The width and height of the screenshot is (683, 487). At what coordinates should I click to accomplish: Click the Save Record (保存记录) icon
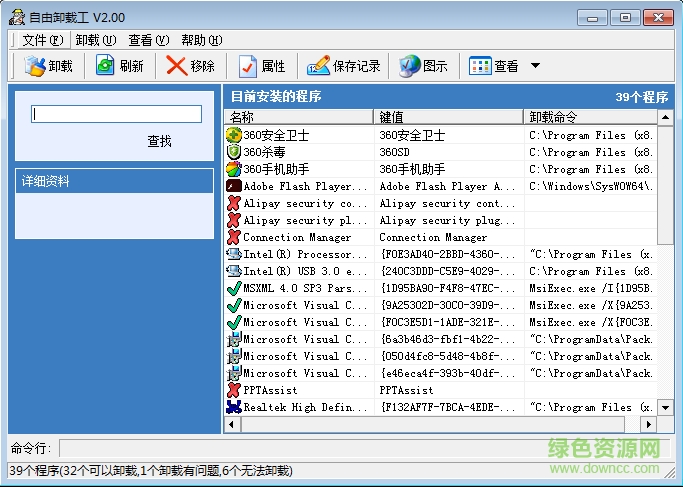click(x=318, y=66)
